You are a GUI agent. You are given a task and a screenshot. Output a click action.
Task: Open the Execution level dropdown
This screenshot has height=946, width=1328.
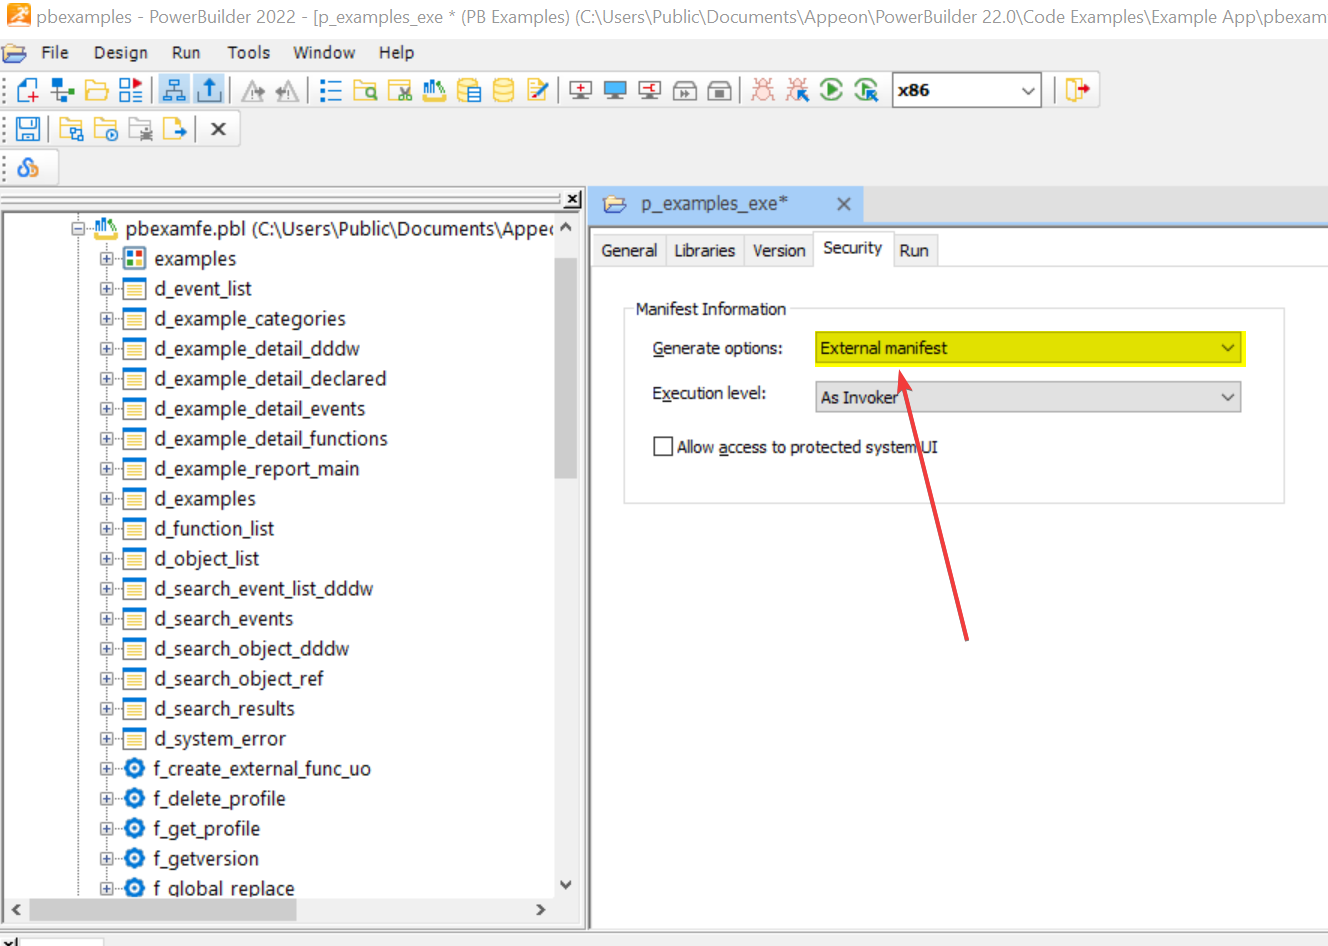coord(1227,397)
